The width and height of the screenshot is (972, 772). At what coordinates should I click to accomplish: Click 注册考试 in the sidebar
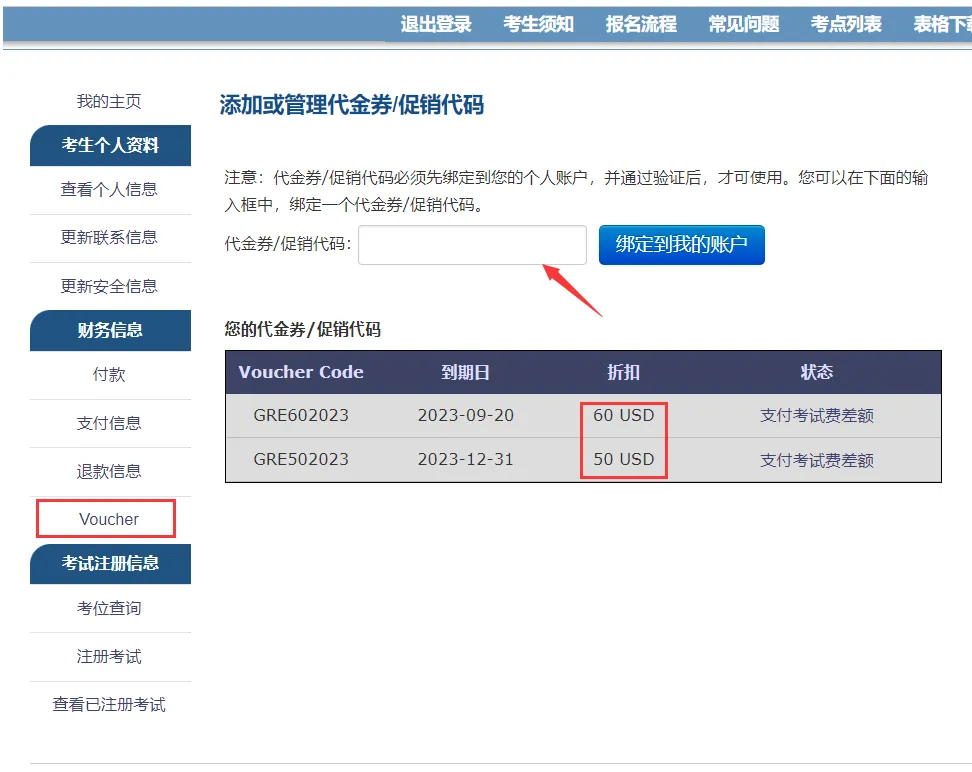109,656
